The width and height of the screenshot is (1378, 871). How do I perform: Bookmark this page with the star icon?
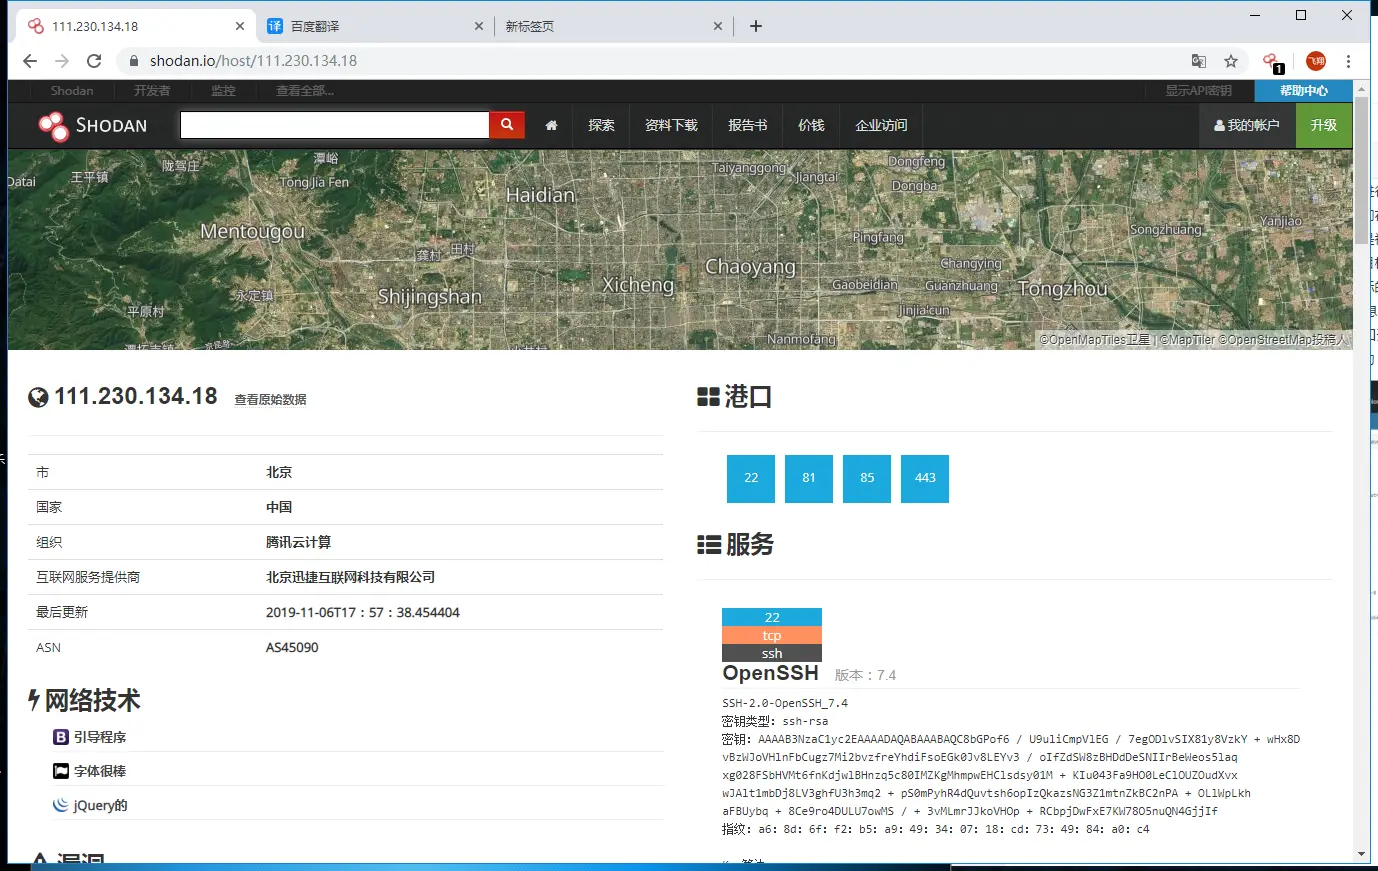pos(1231,61)
